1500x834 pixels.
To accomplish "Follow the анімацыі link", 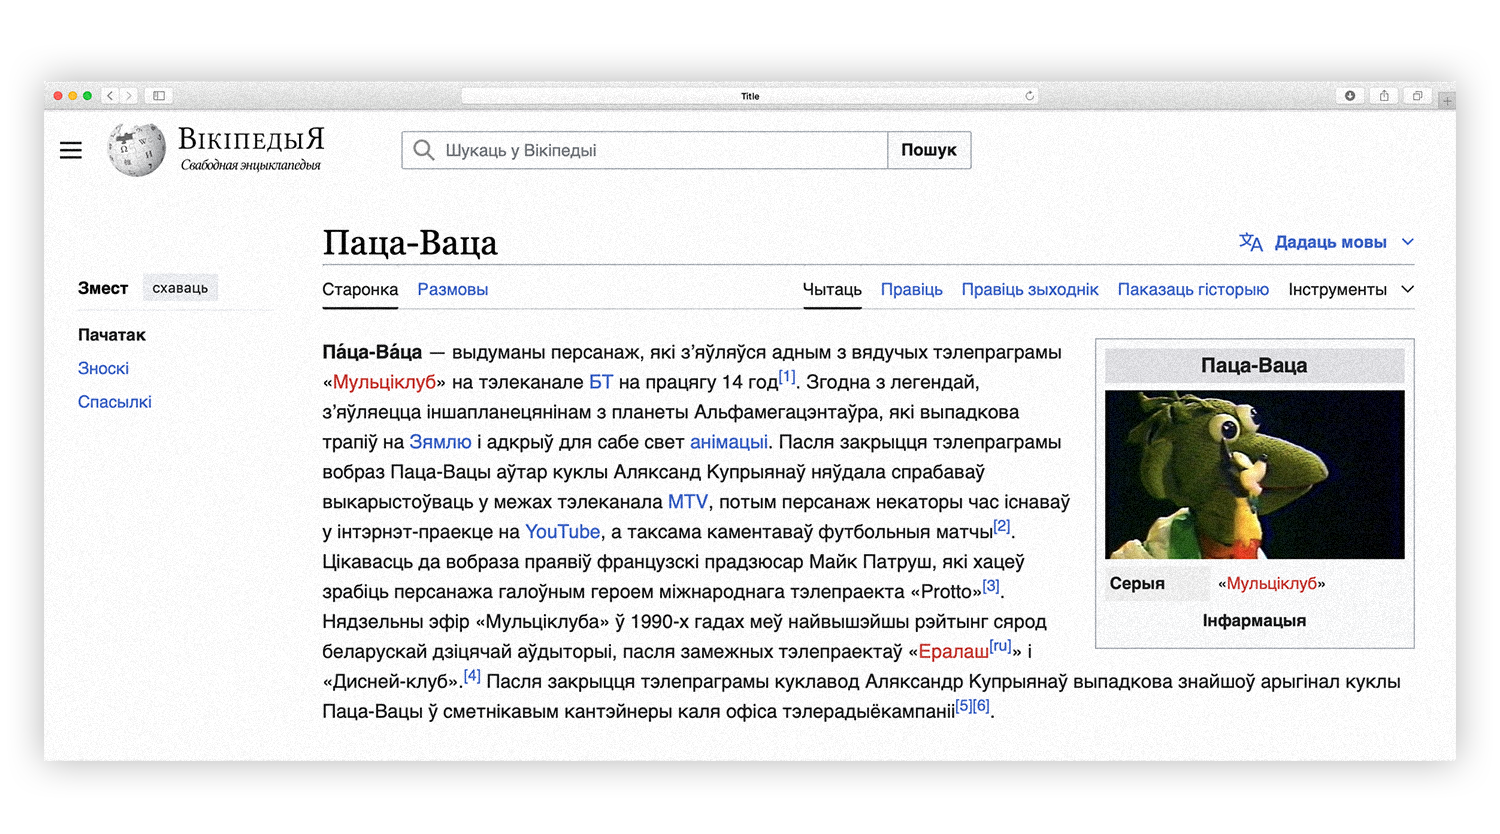I will click(729, 442).
